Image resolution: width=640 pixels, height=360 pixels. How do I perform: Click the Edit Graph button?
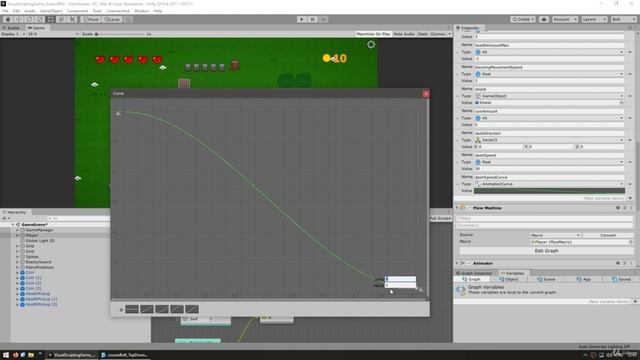(546, 251)
